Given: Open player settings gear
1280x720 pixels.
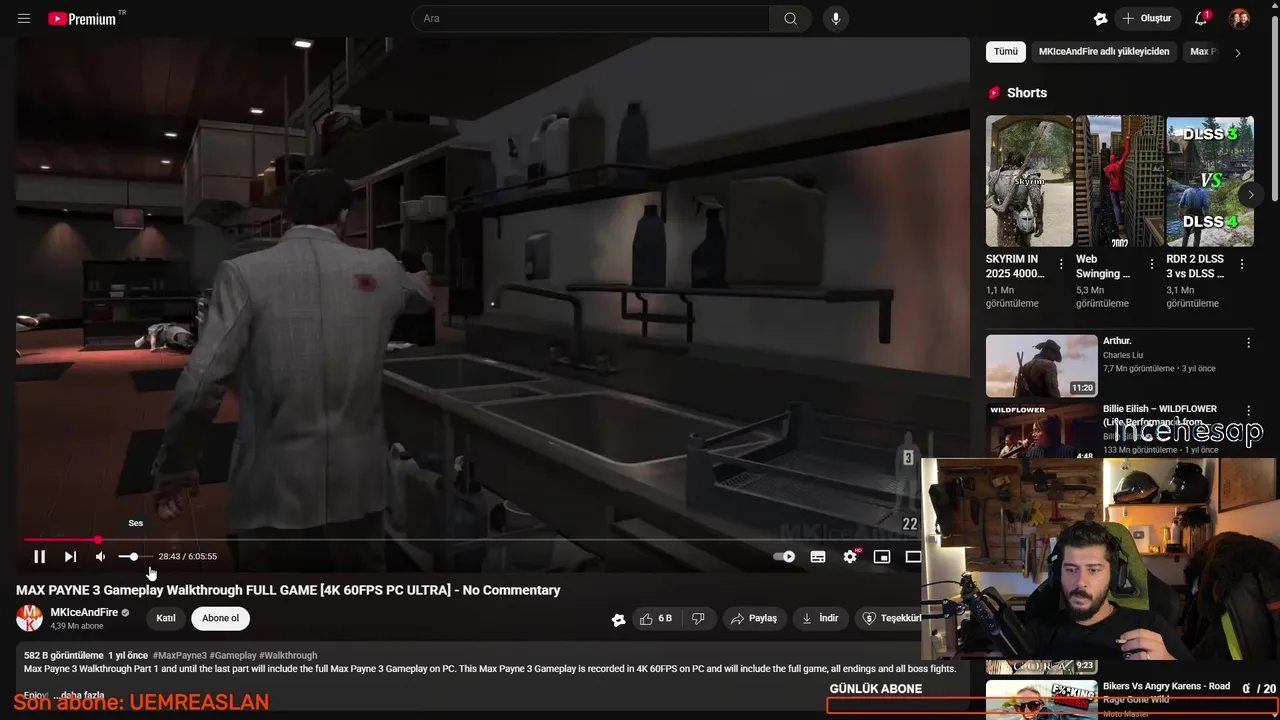Looking at the screenshot, I should 850,557.
